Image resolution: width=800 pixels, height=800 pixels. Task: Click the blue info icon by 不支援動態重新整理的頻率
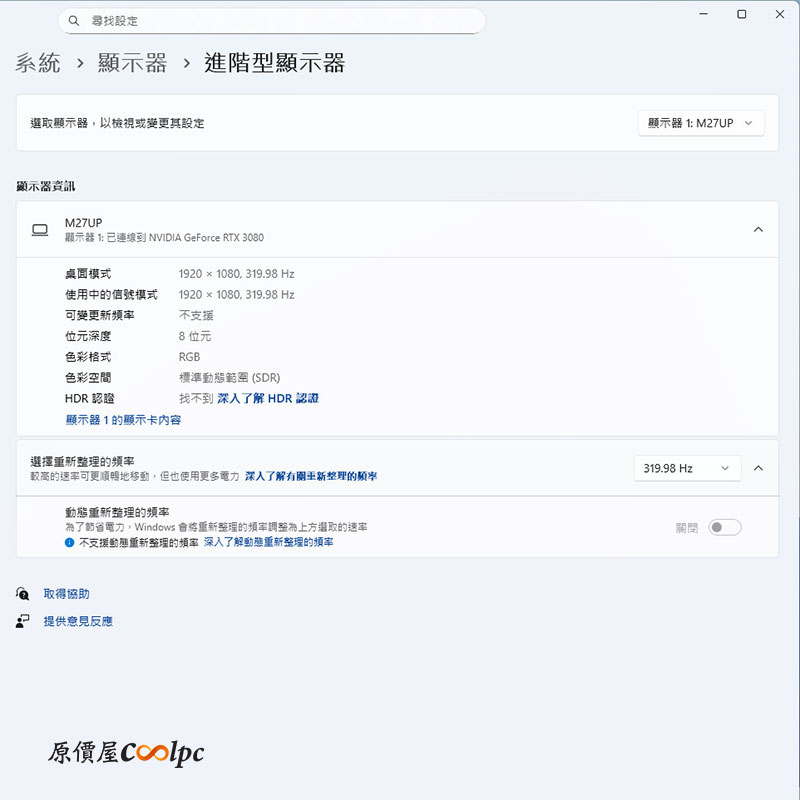[70, 542]
